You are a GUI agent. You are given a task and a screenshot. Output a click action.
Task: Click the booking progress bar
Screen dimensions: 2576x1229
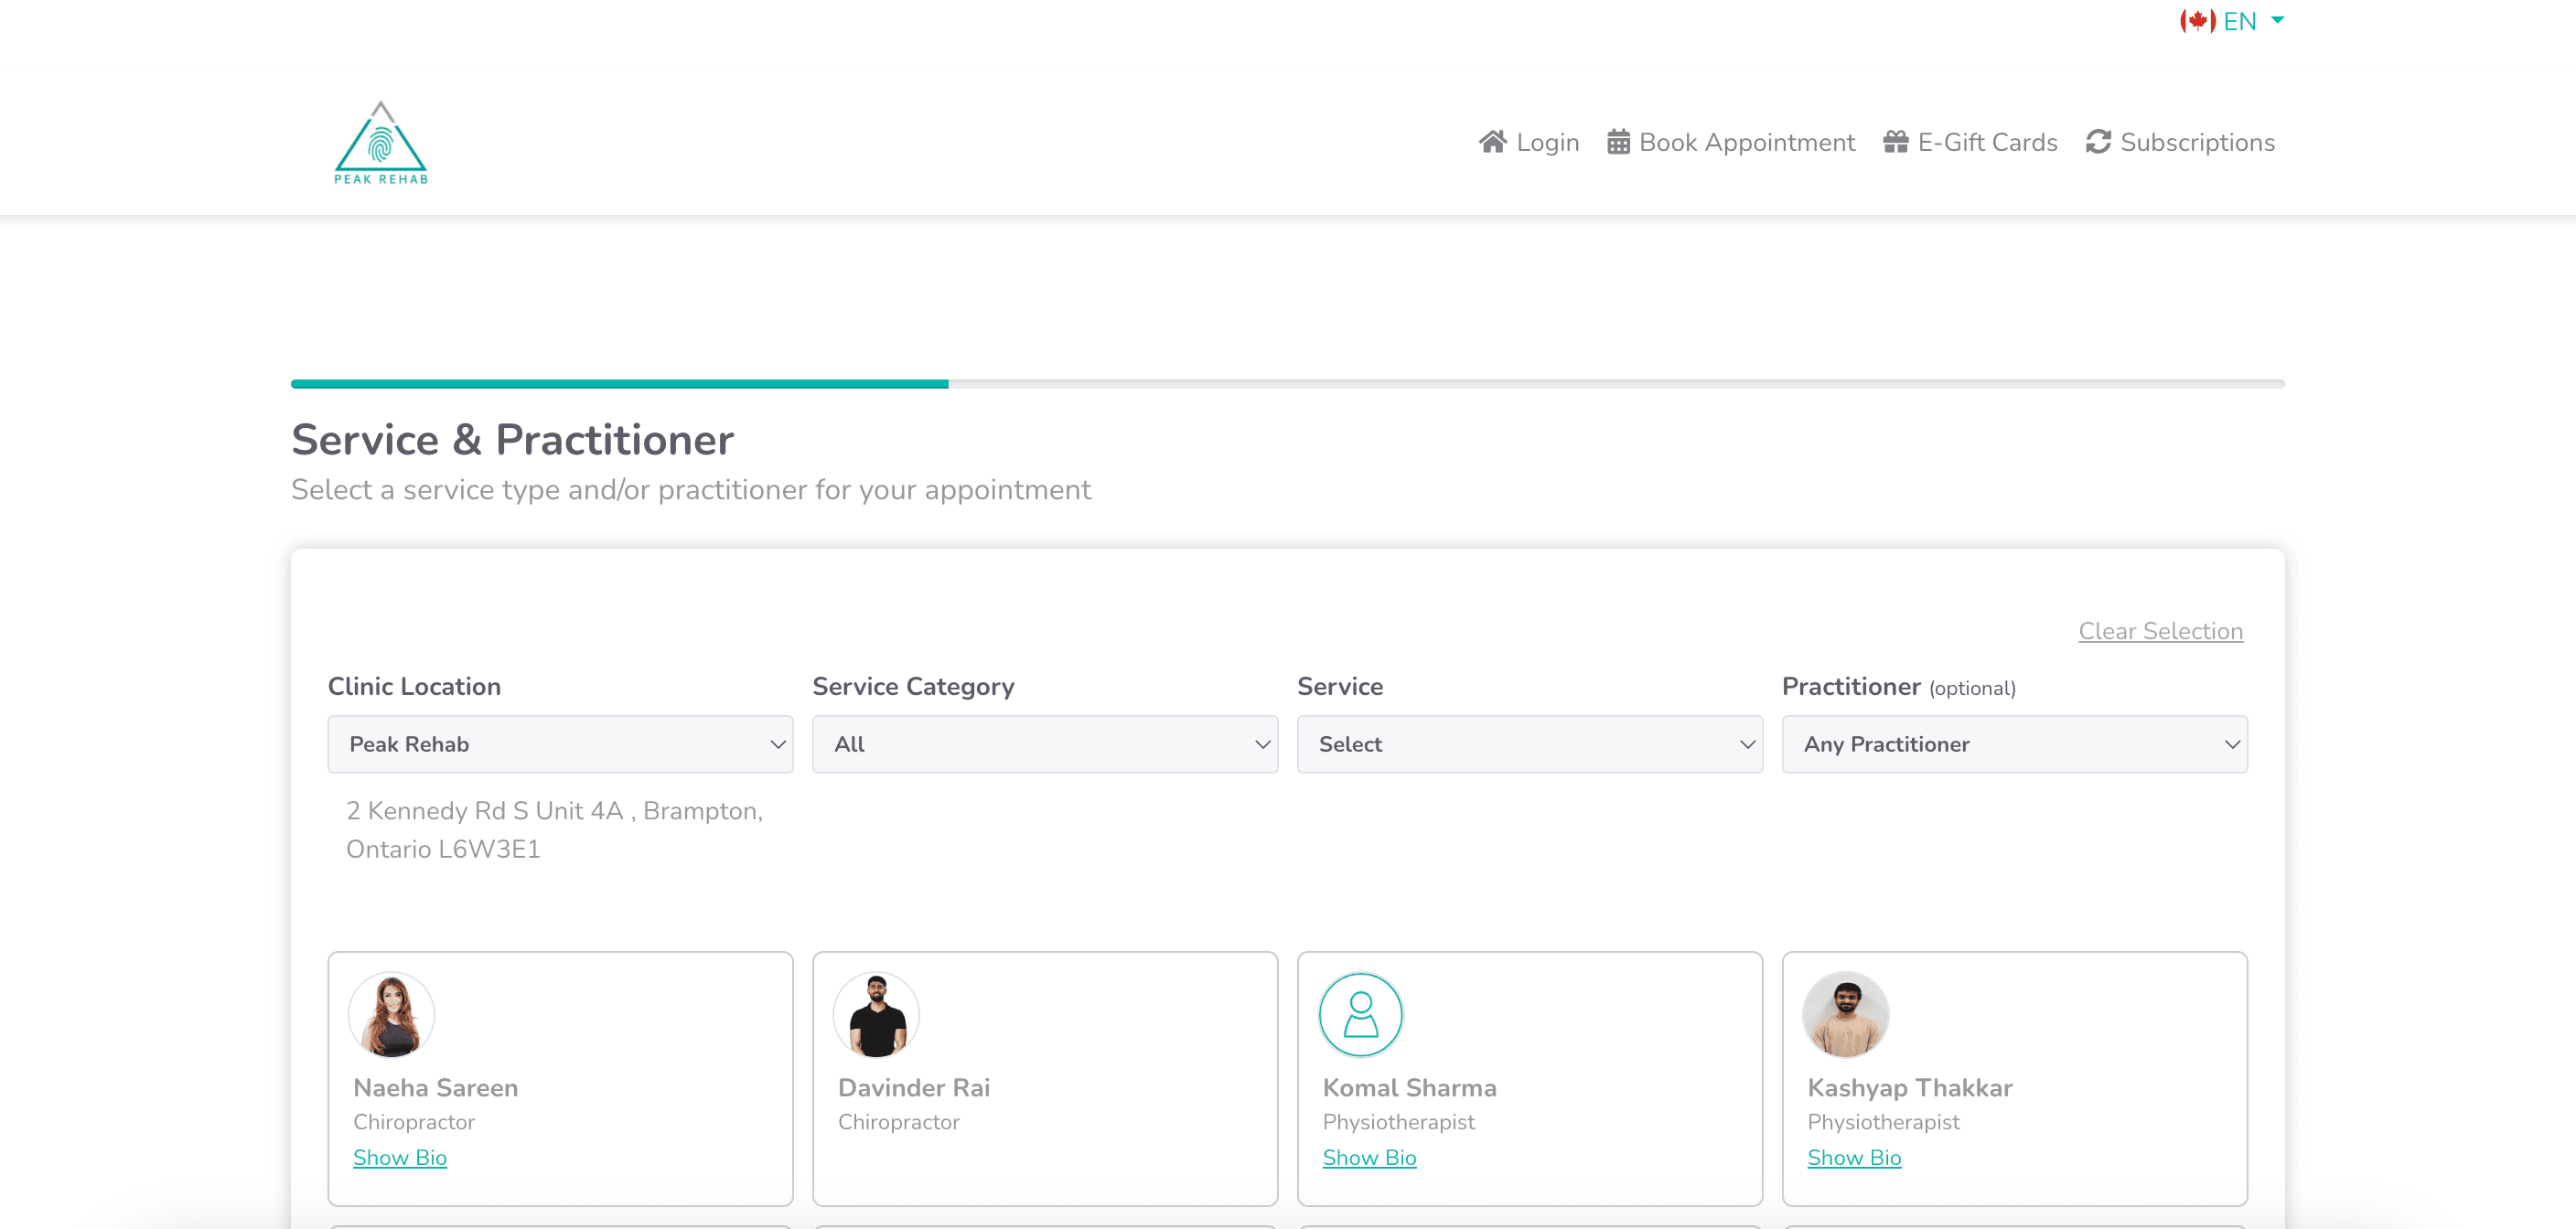[x=1287, y=384]
